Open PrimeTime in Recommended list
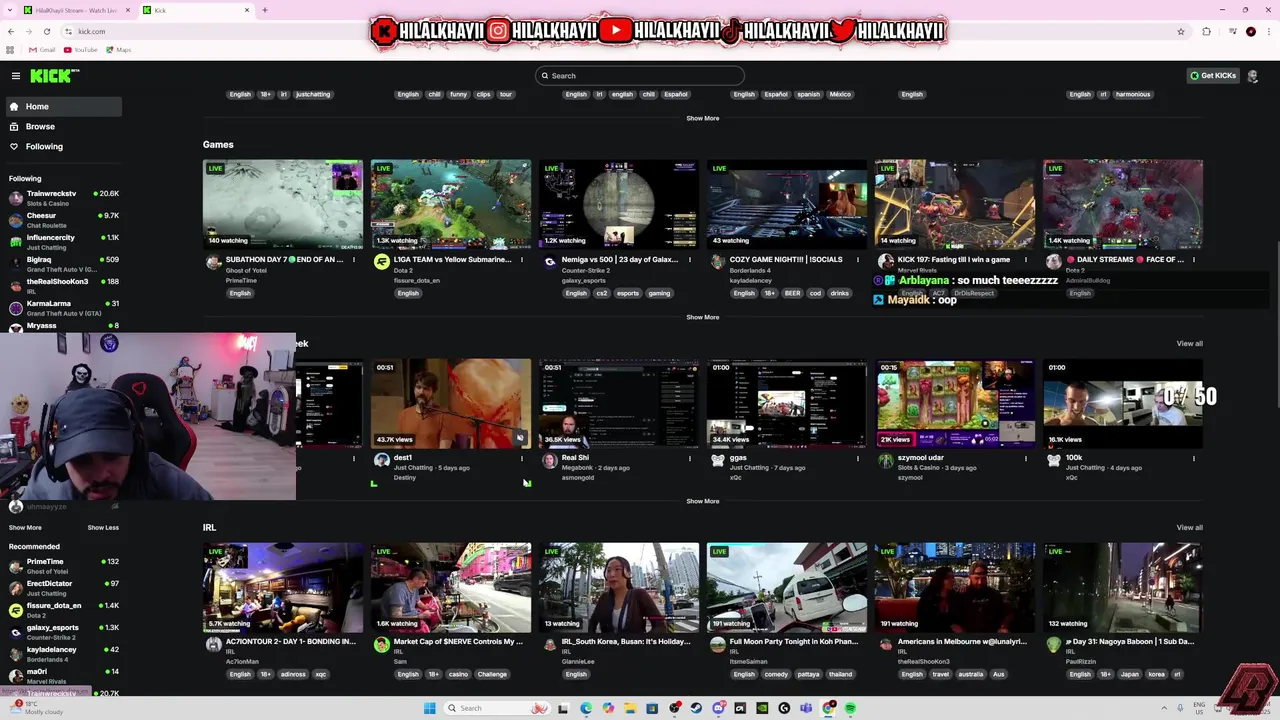 point(64,565)
